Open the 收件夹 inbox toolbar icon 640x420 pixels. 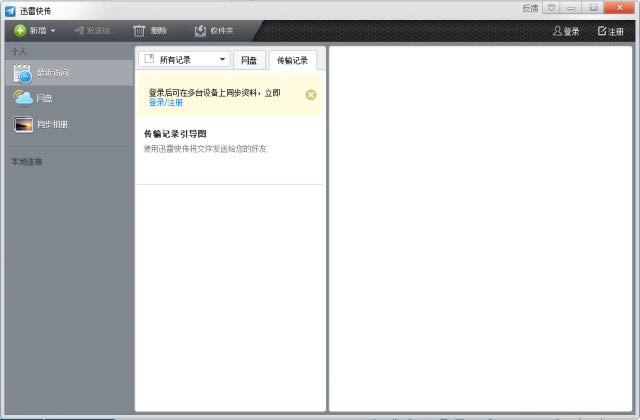[x=200, y=31]
